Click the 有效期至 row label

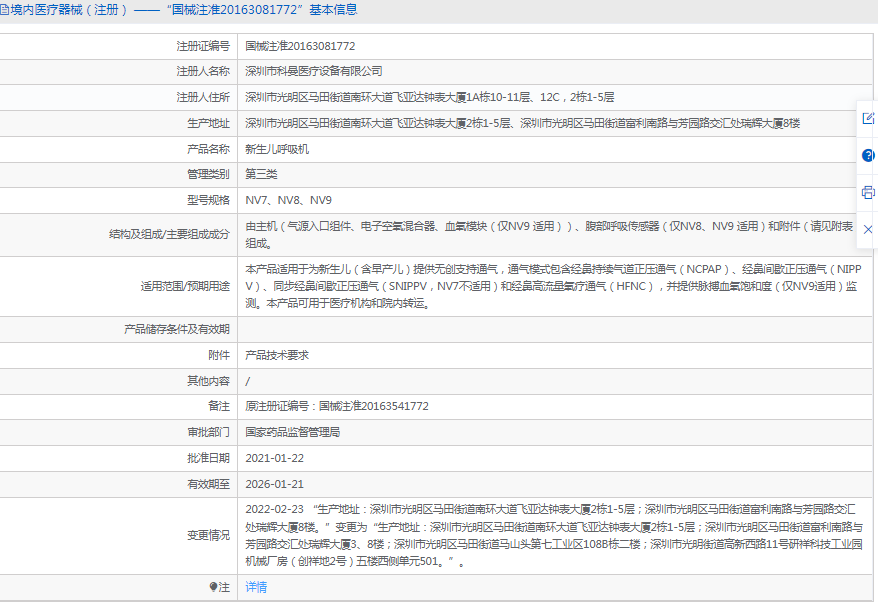point(208,484)
